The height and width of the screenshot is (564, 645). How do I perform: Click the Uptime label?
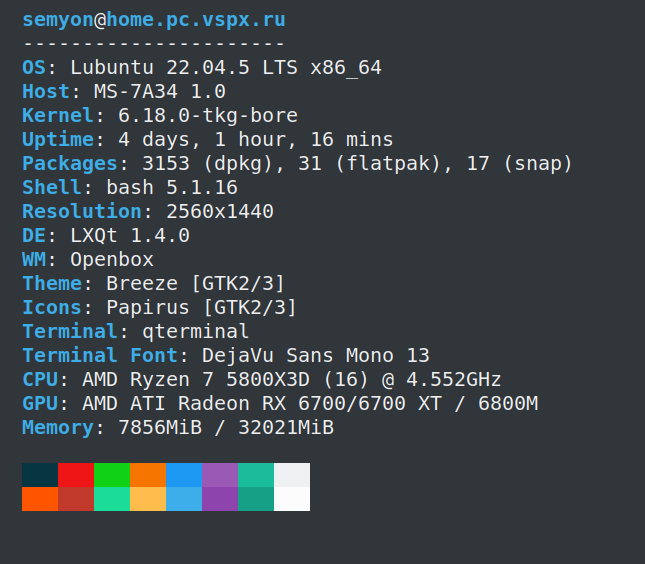[x=58, y=140]
